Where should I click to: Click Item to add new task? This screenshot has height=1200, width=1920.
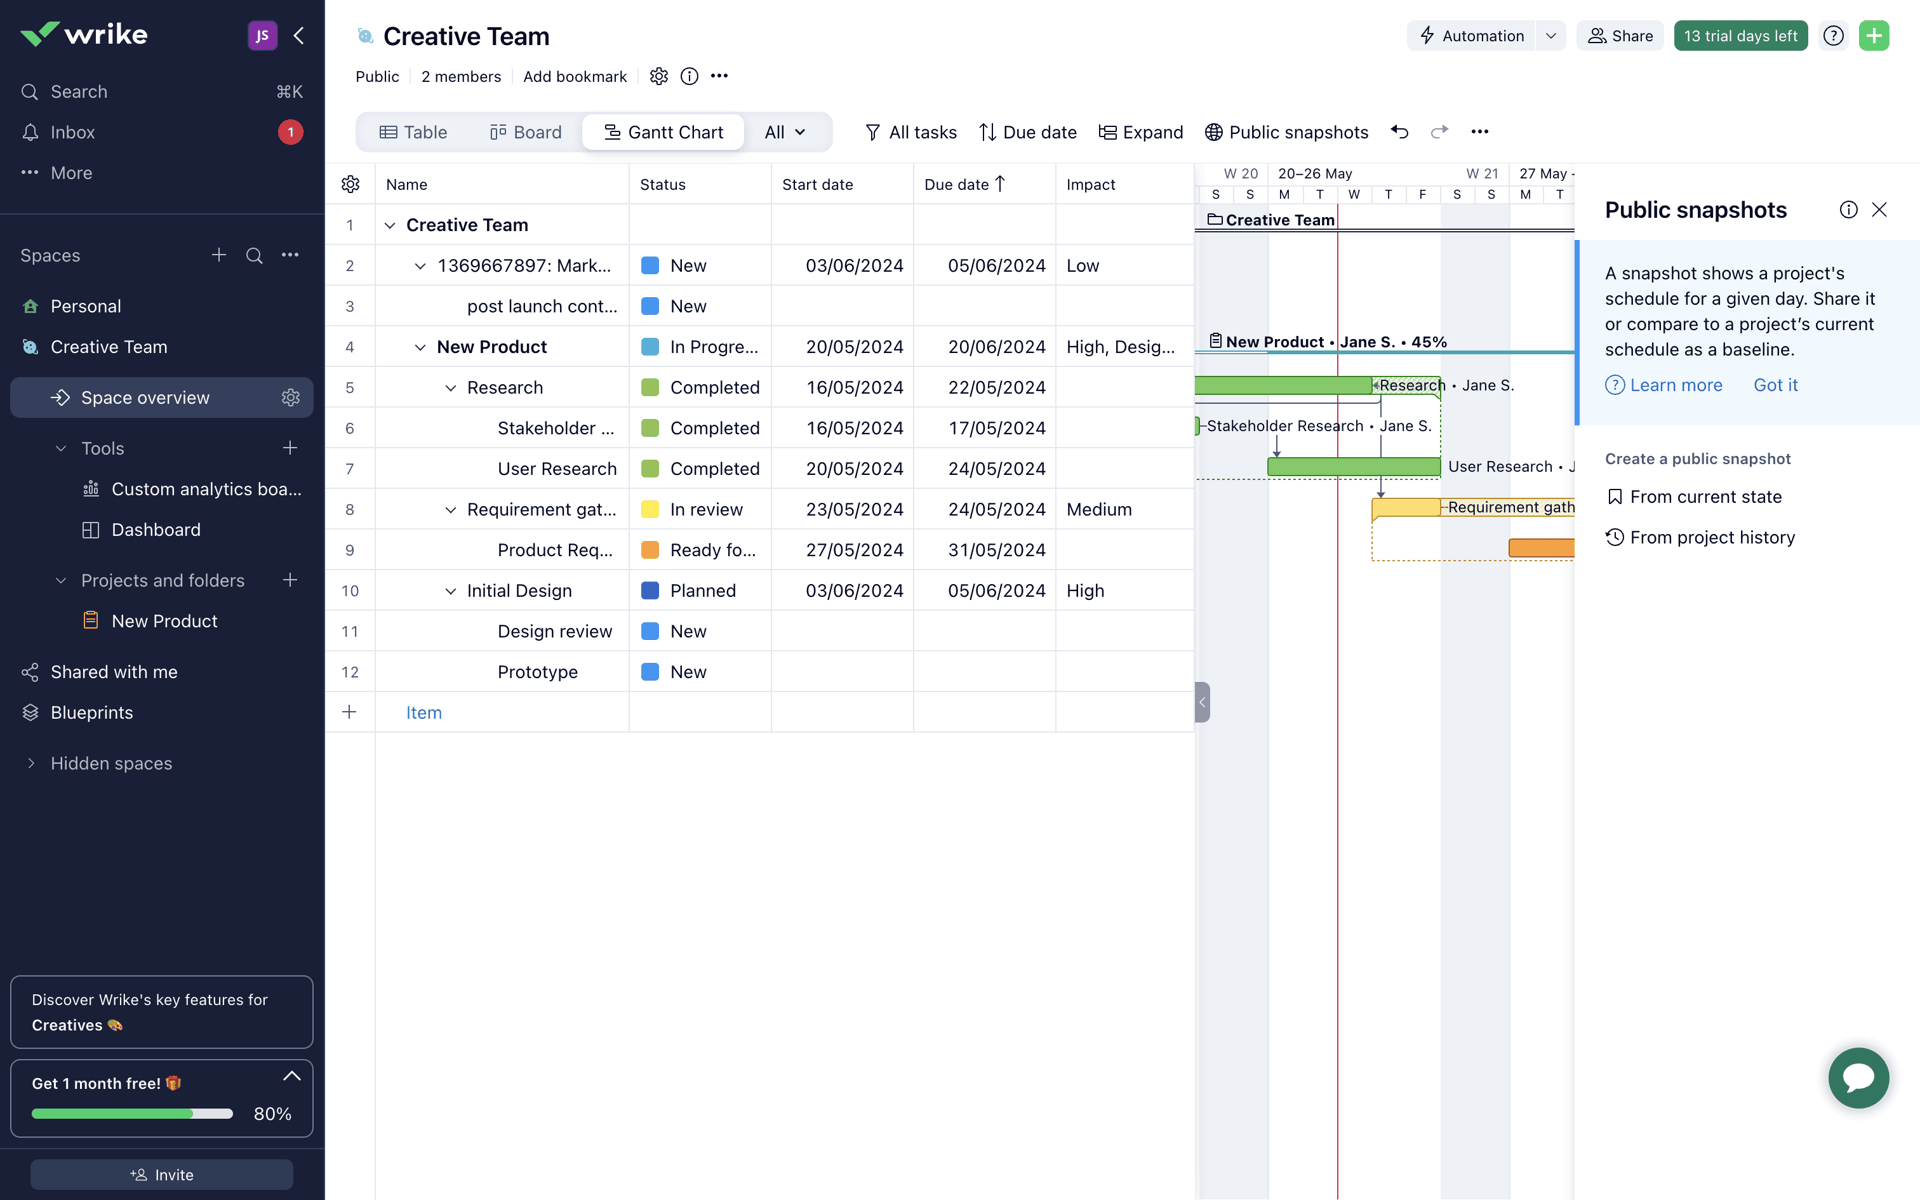click(x=424, y=713)
